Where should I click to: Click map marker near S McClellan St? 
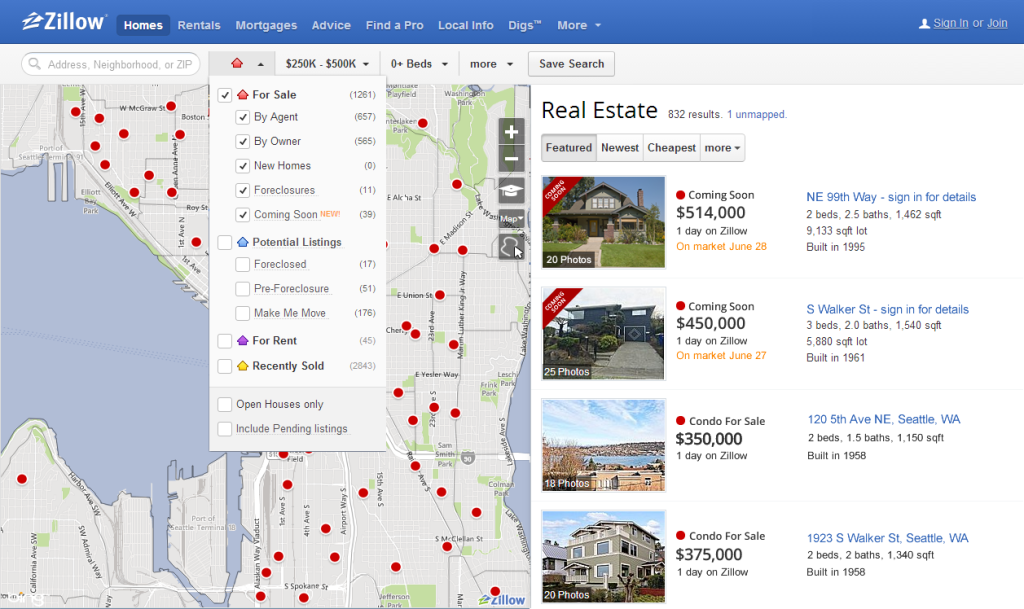(x=447, y=546)
